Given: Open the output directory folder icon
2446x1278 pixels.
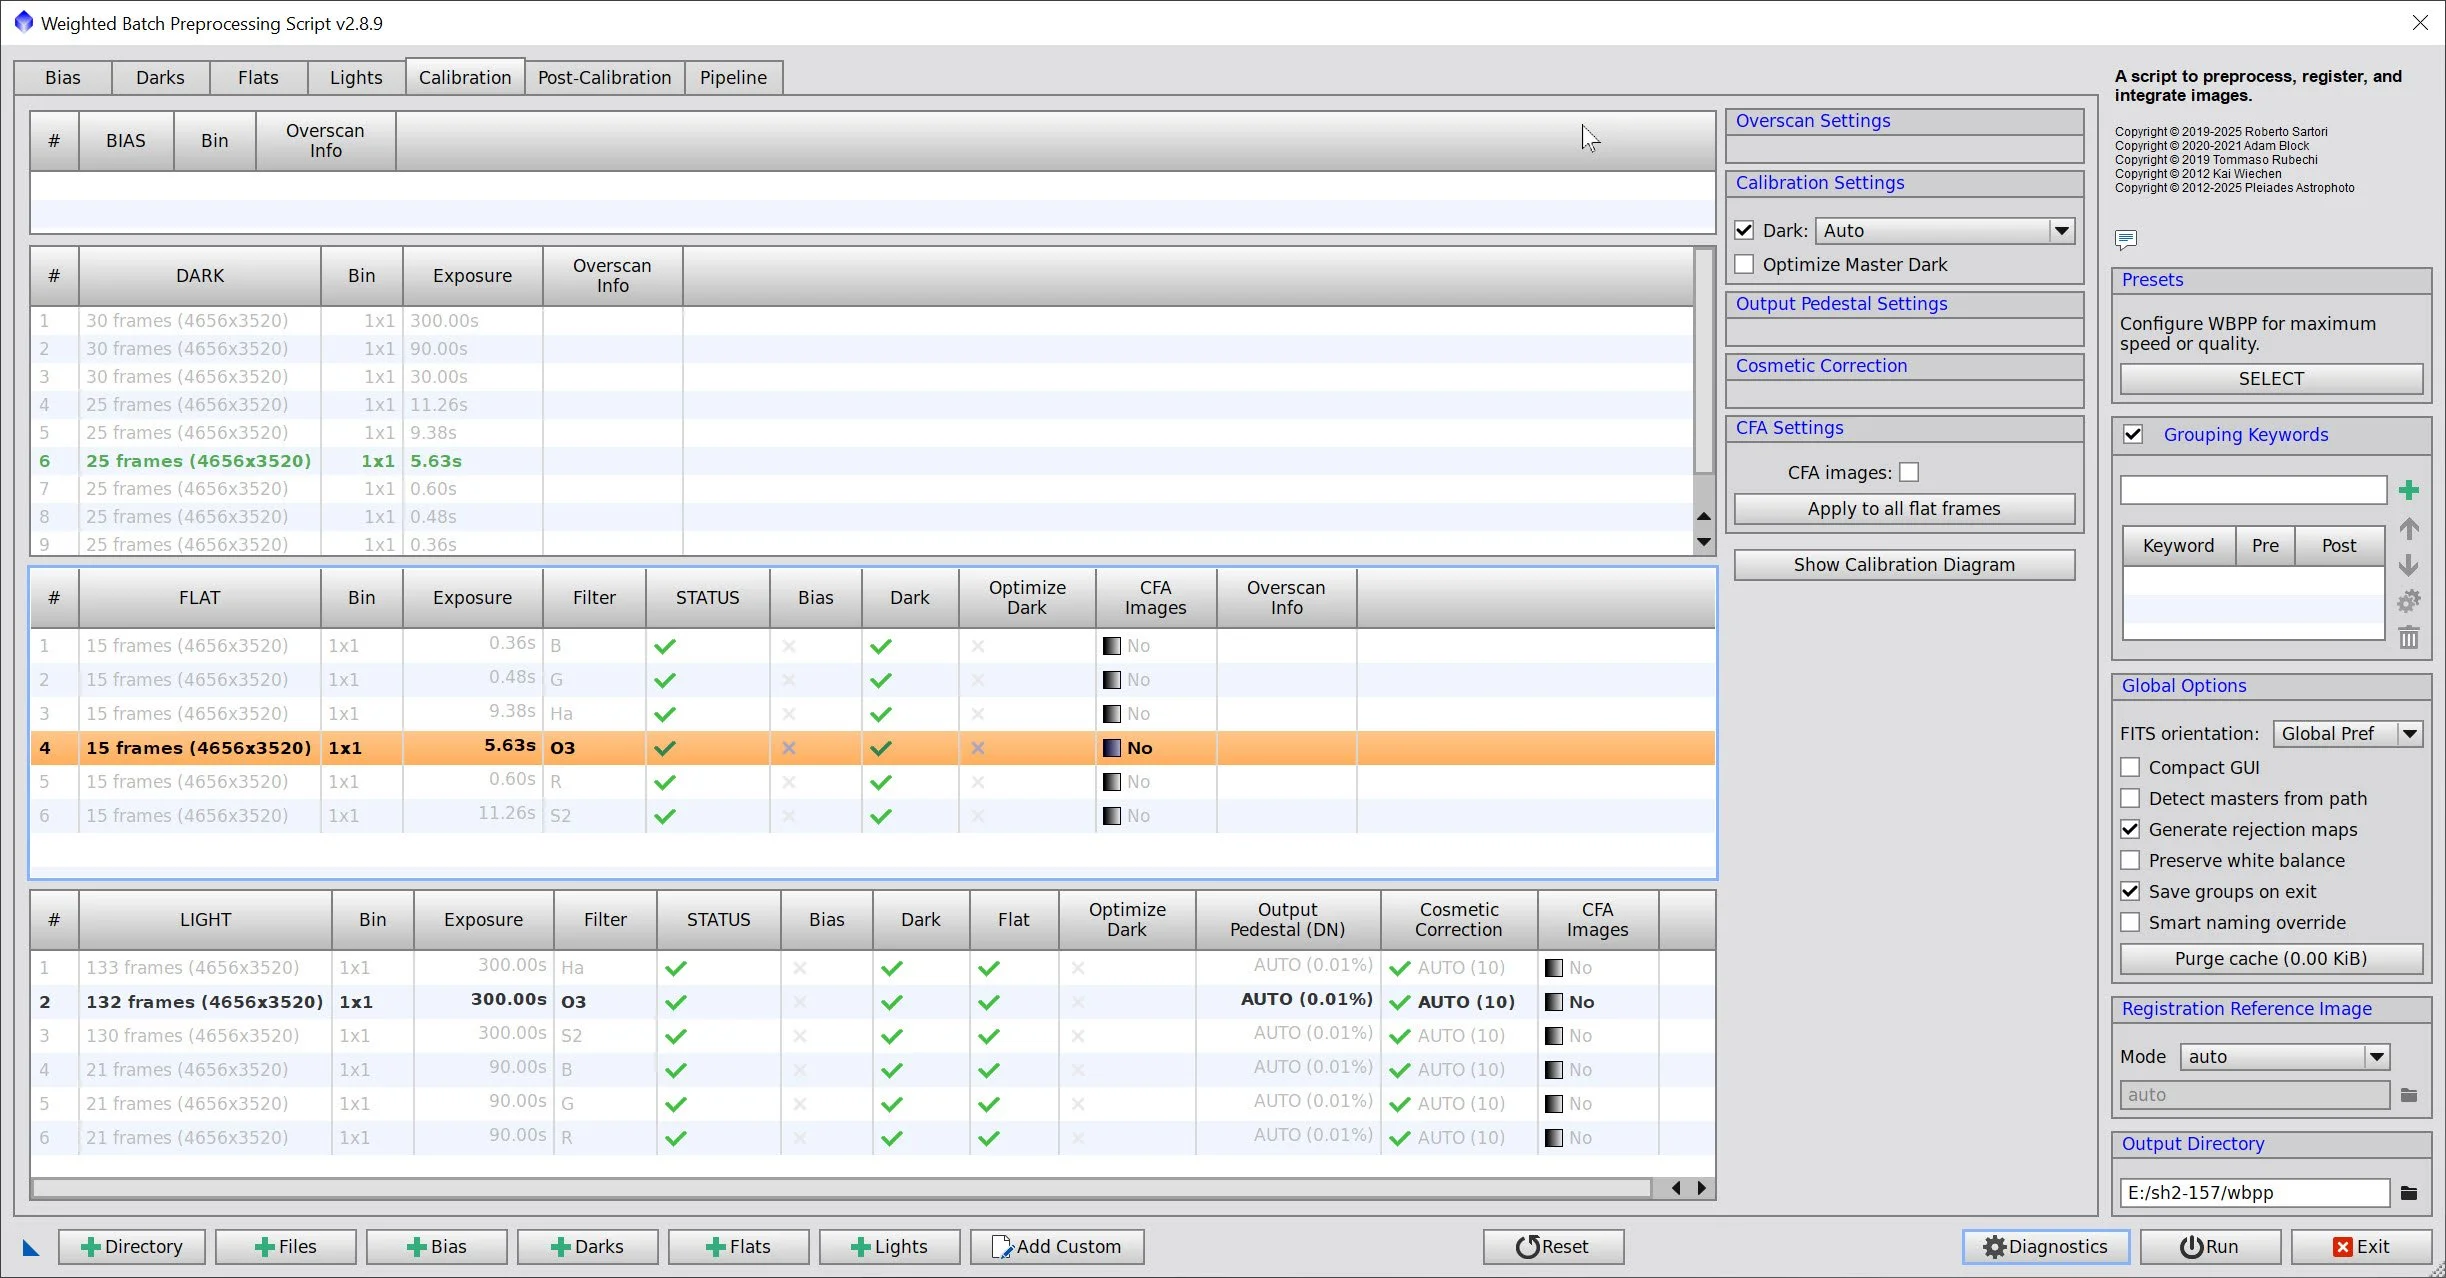Looking at the screenshot, I should [x=2408, y=1193].
